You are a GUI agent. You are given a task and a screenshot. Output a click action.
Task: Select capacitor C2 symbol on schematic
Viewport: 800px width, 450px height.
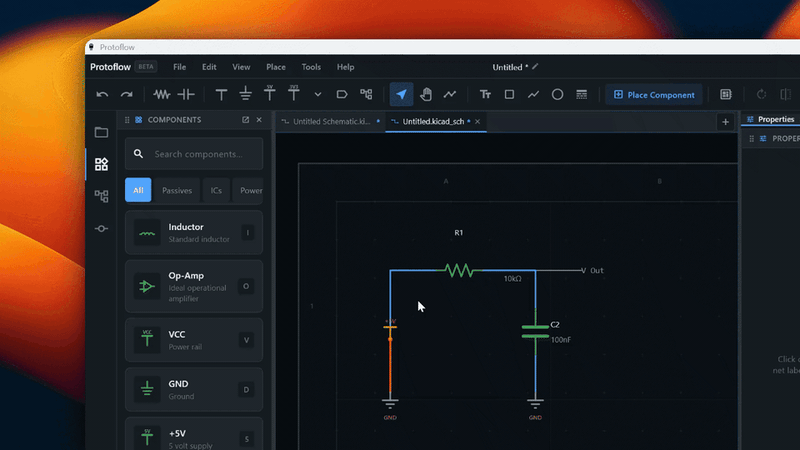tap(535, 331)
